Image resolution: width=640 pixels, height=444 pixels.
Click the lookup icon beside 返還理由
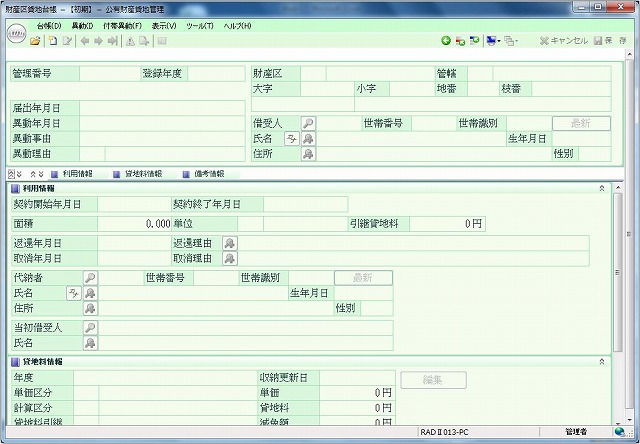(230, 243)
